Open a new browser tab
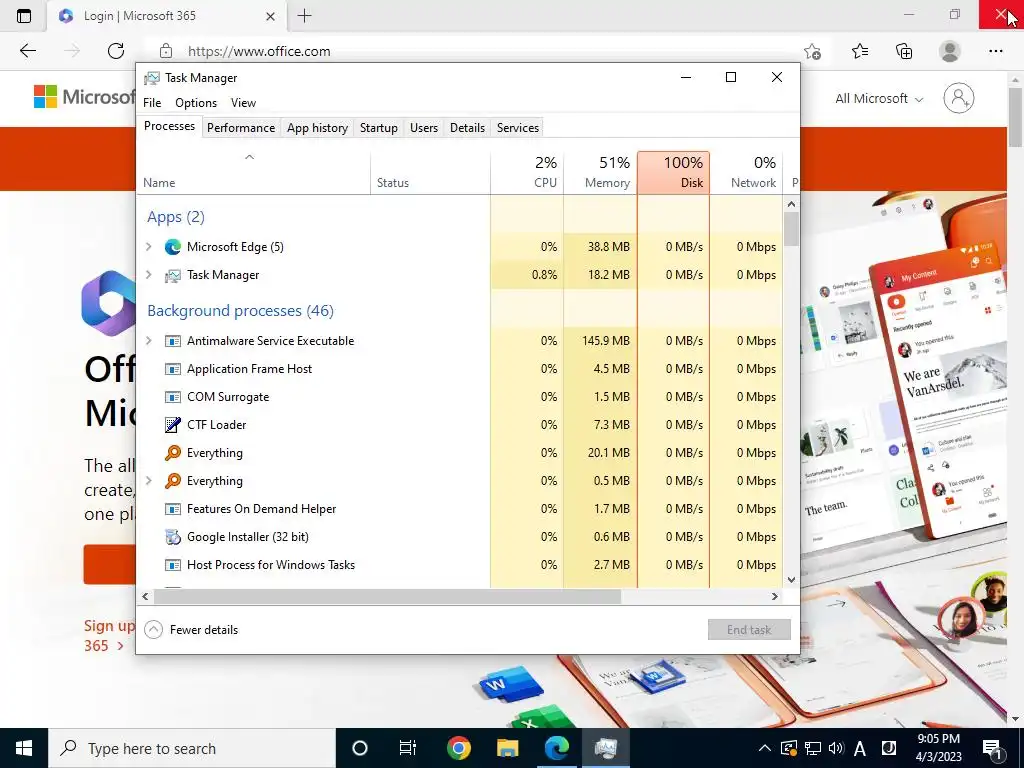Viewport: 1024px width, 768px height. pos(304,16)
